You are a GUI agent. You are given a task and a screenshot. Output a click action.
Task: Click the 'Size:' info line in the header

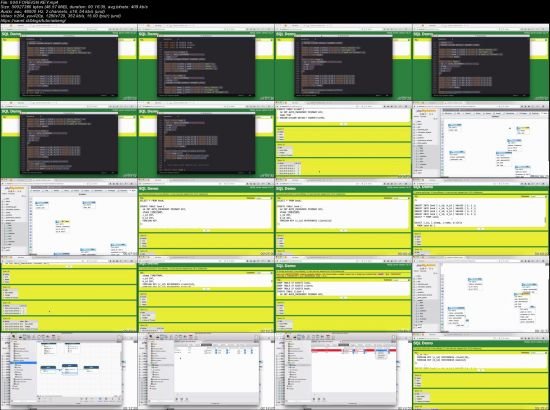tap(74, 7)
